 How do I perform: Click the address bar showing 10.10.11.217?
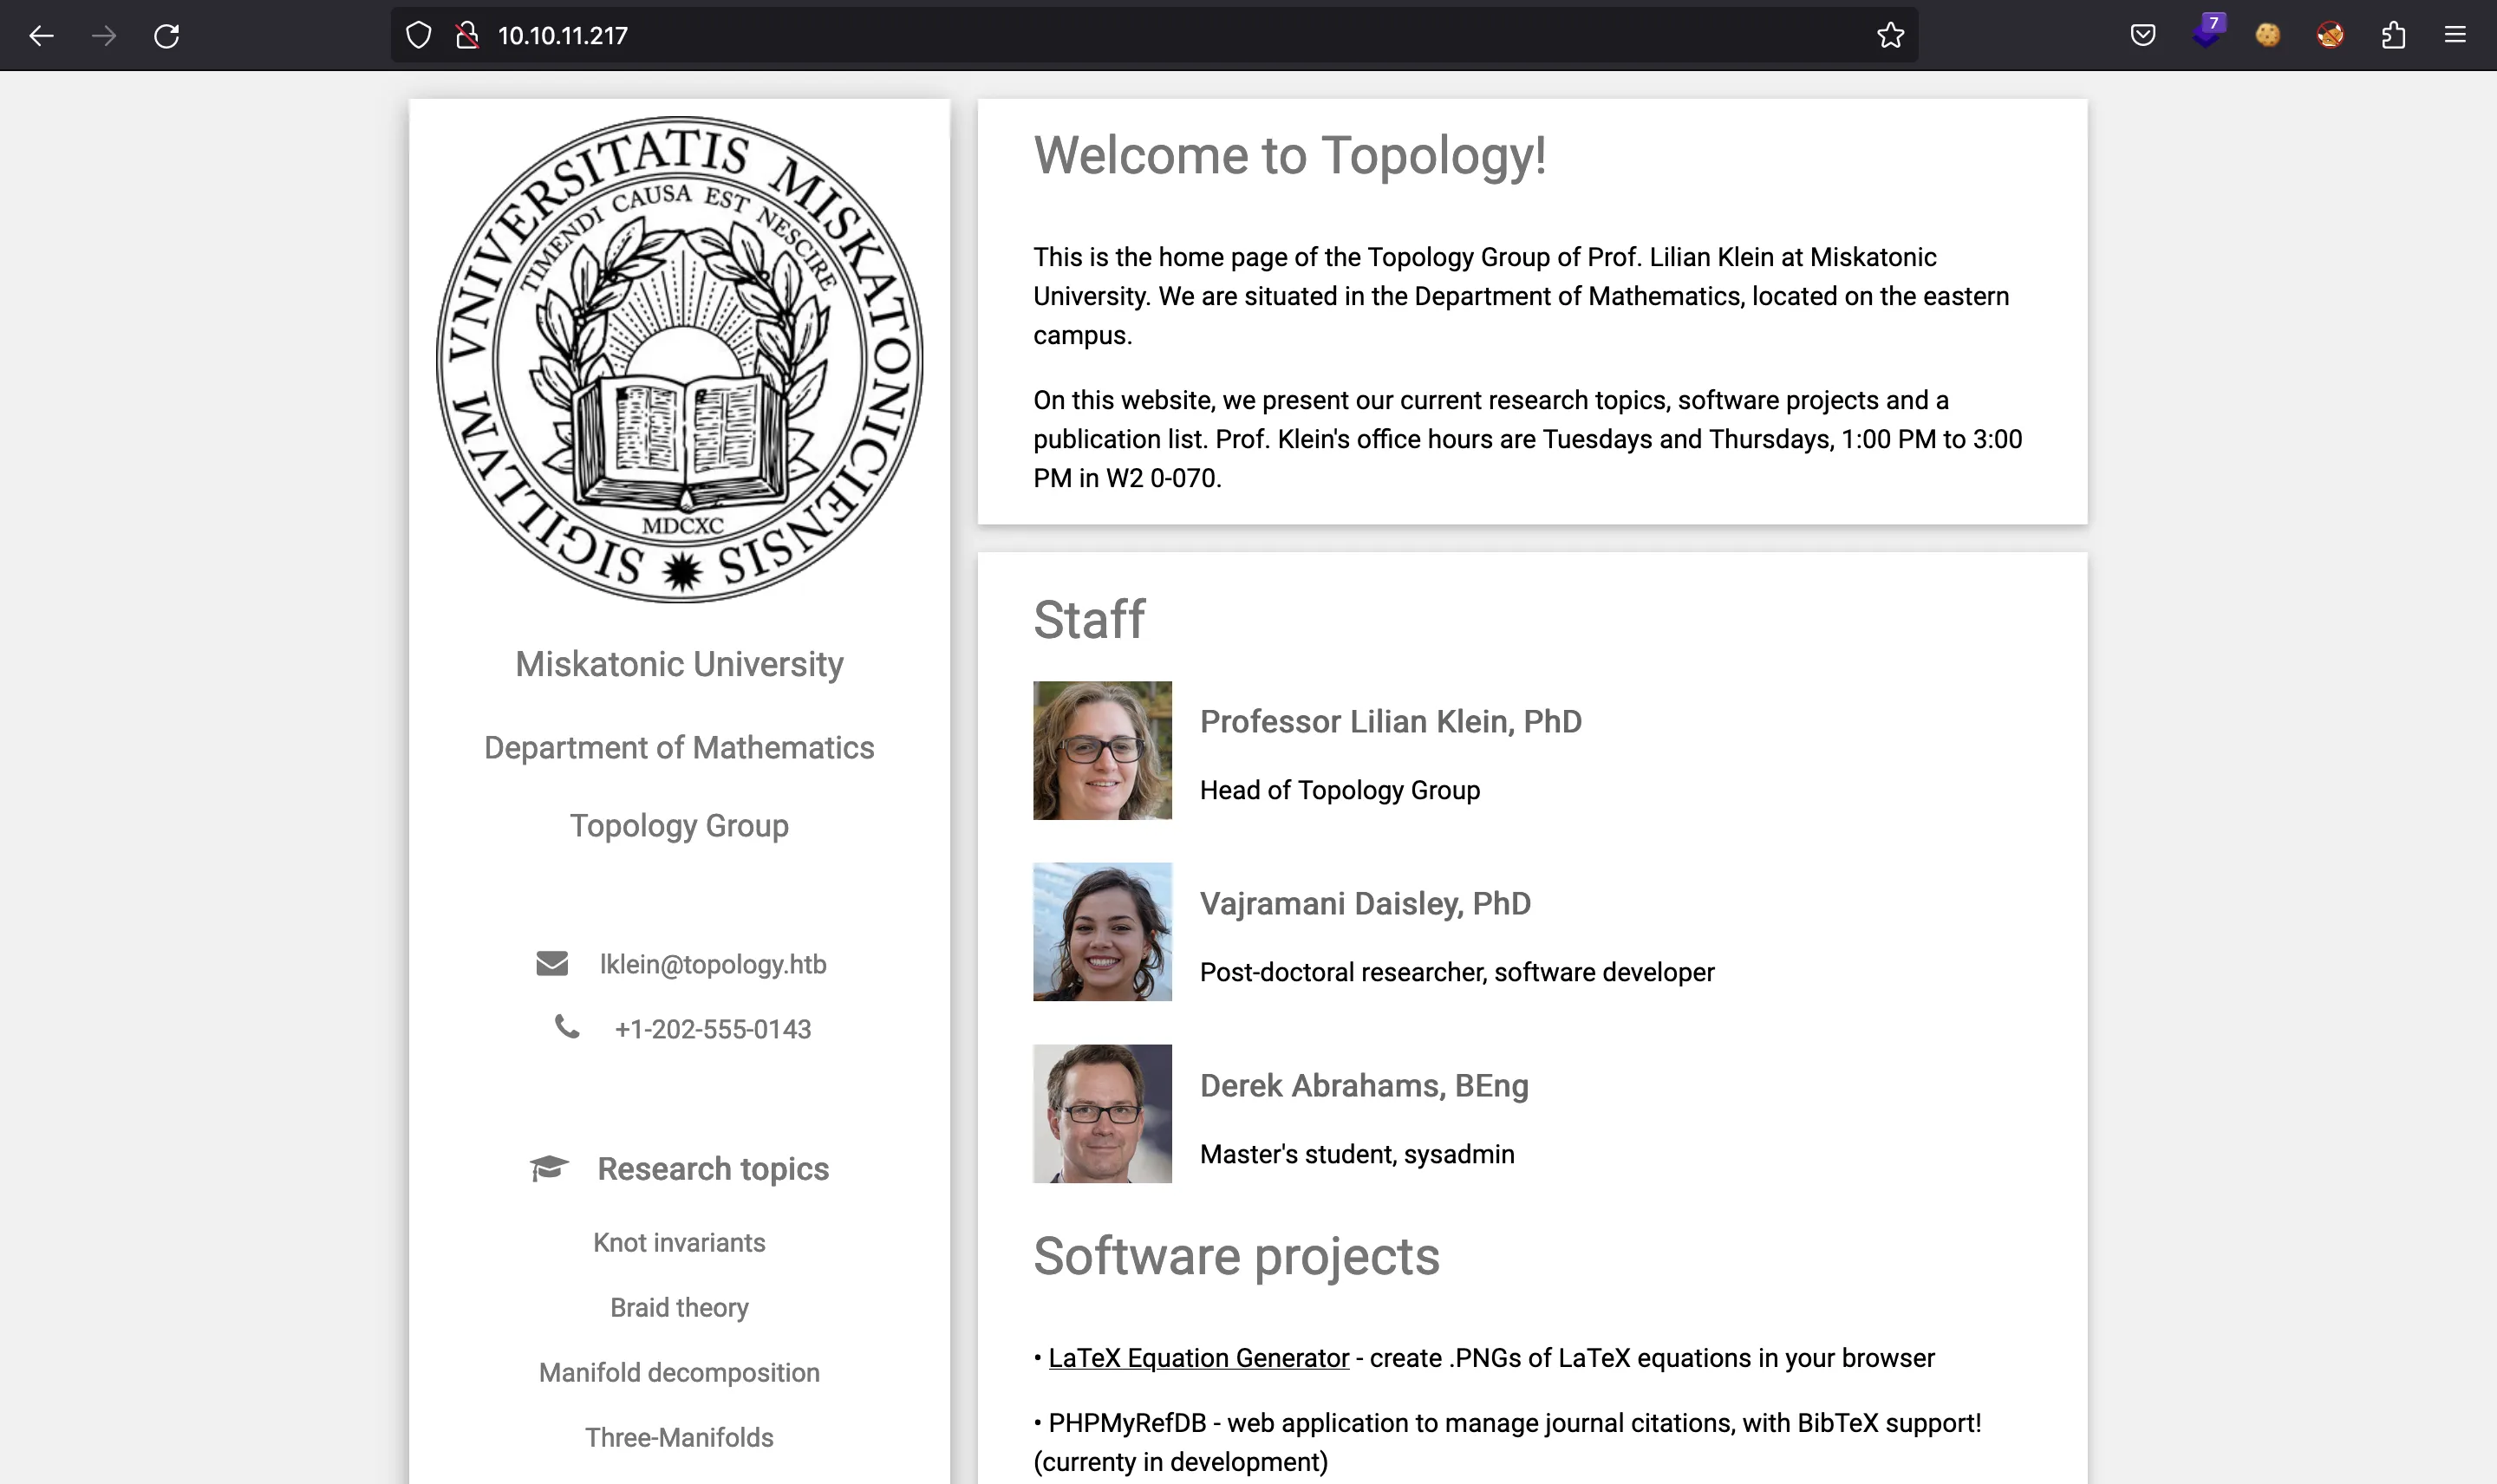point(1154,36)
